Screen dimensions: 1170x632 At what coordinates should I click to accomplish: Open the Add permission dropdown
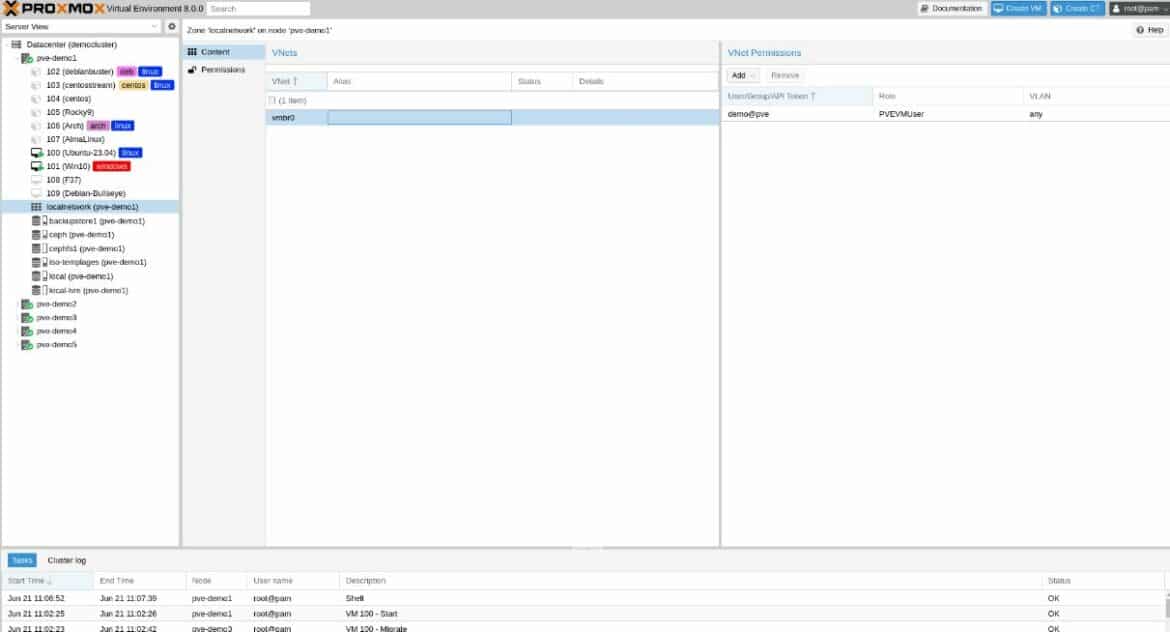(742, 75)
